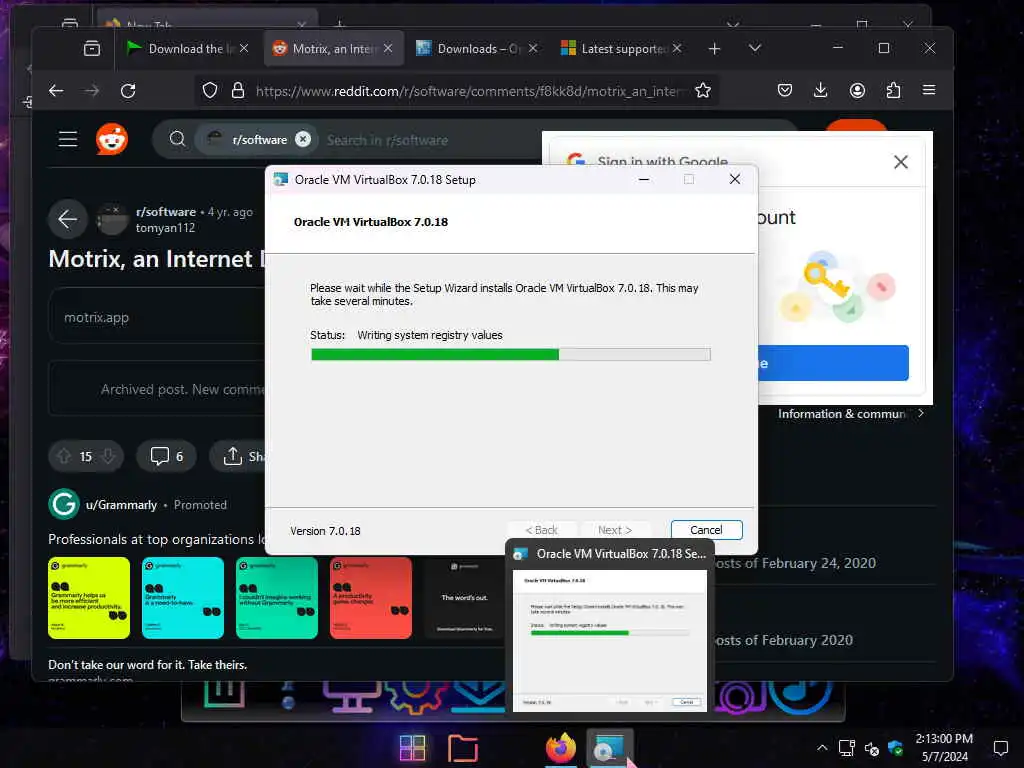Upvote the Motrix post
This screenshot has height=768, width=1024.
63,456
